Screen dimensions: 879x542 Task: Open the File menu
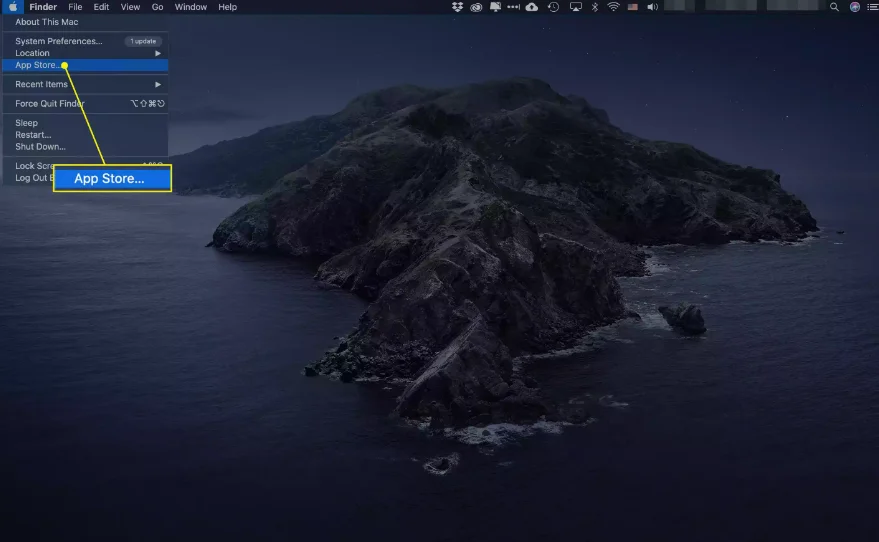[x=75, y=7]
